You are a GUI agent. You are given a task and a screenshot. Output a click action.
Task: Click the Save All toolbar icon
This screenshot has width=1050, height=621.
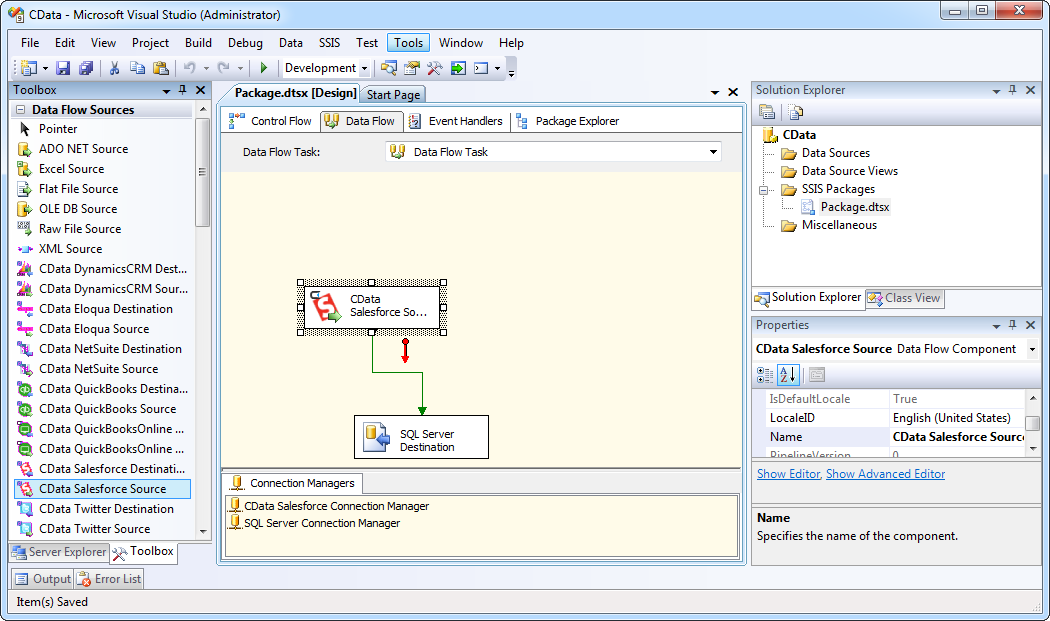tap(86, 68)
